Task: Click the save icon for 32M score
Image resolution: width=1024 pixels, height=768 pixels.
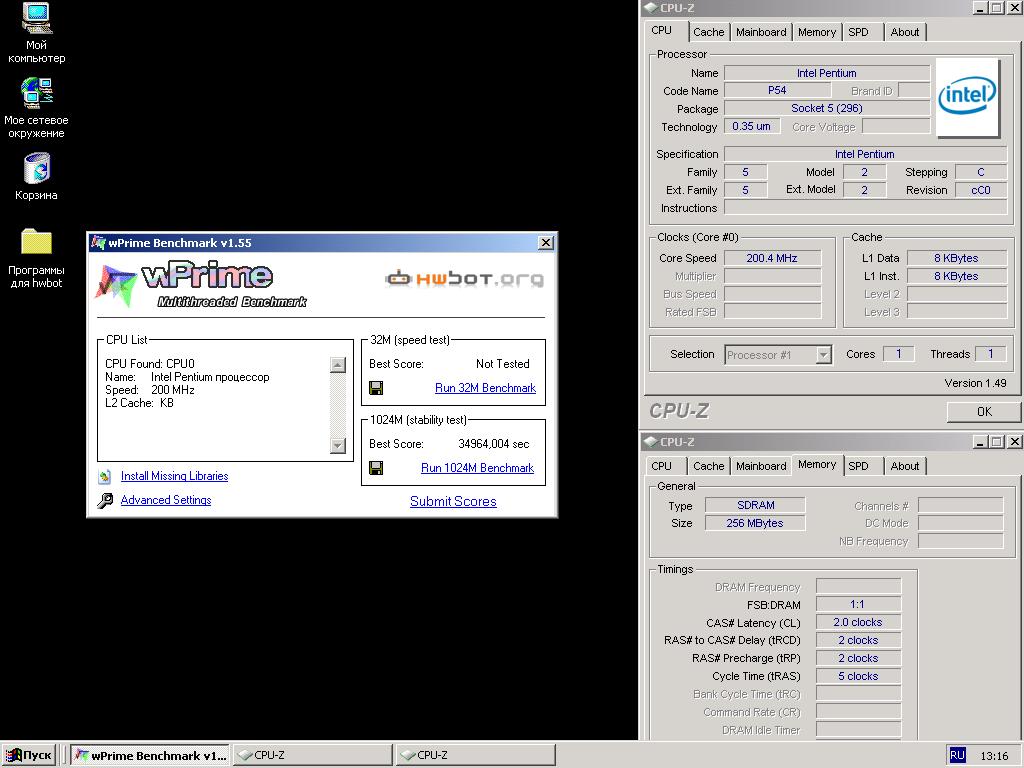Action: pos(376,389)
